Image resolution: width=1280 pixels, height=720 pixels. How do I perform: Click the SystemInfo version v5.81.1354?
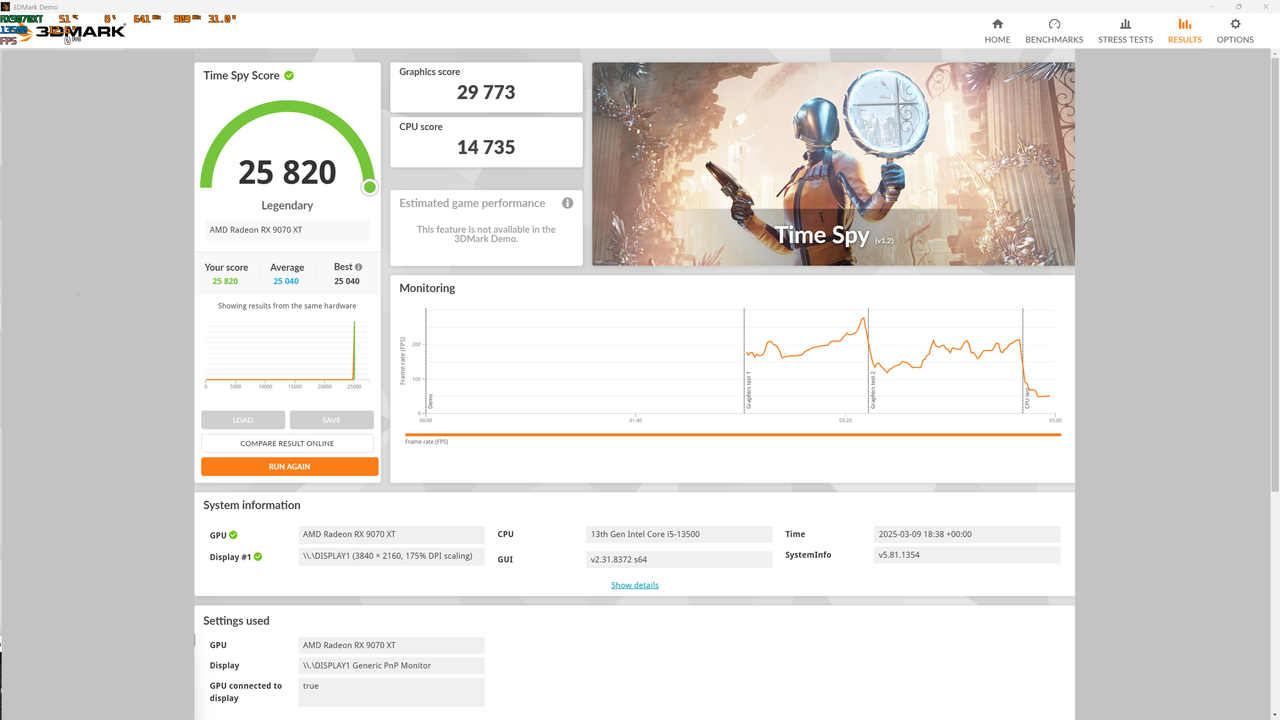pos(967,555)
